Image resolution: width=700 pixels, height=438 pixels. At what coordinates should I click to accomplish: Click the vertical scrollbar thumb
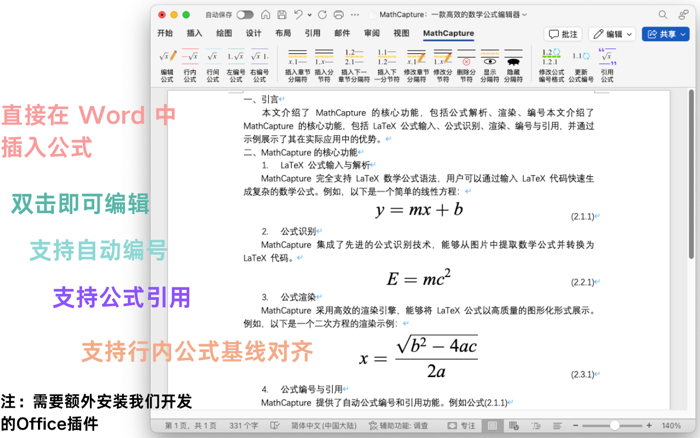[692, 174]
